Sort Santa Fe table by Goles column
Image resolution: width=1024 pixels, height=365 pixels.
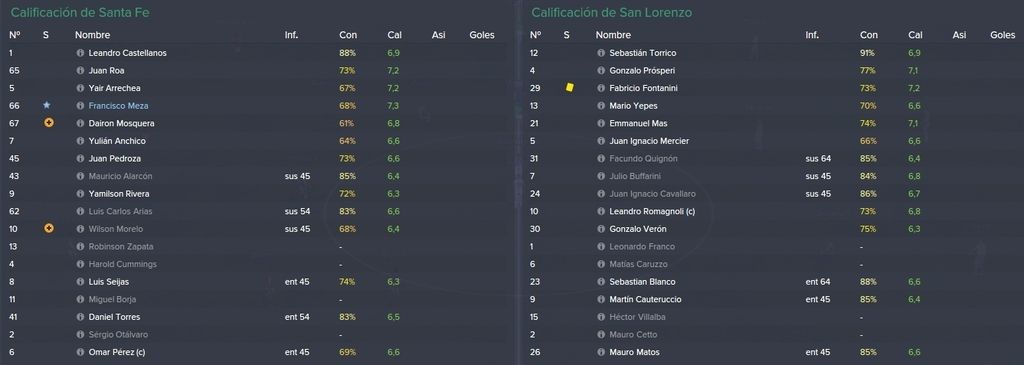click(482, 35)
